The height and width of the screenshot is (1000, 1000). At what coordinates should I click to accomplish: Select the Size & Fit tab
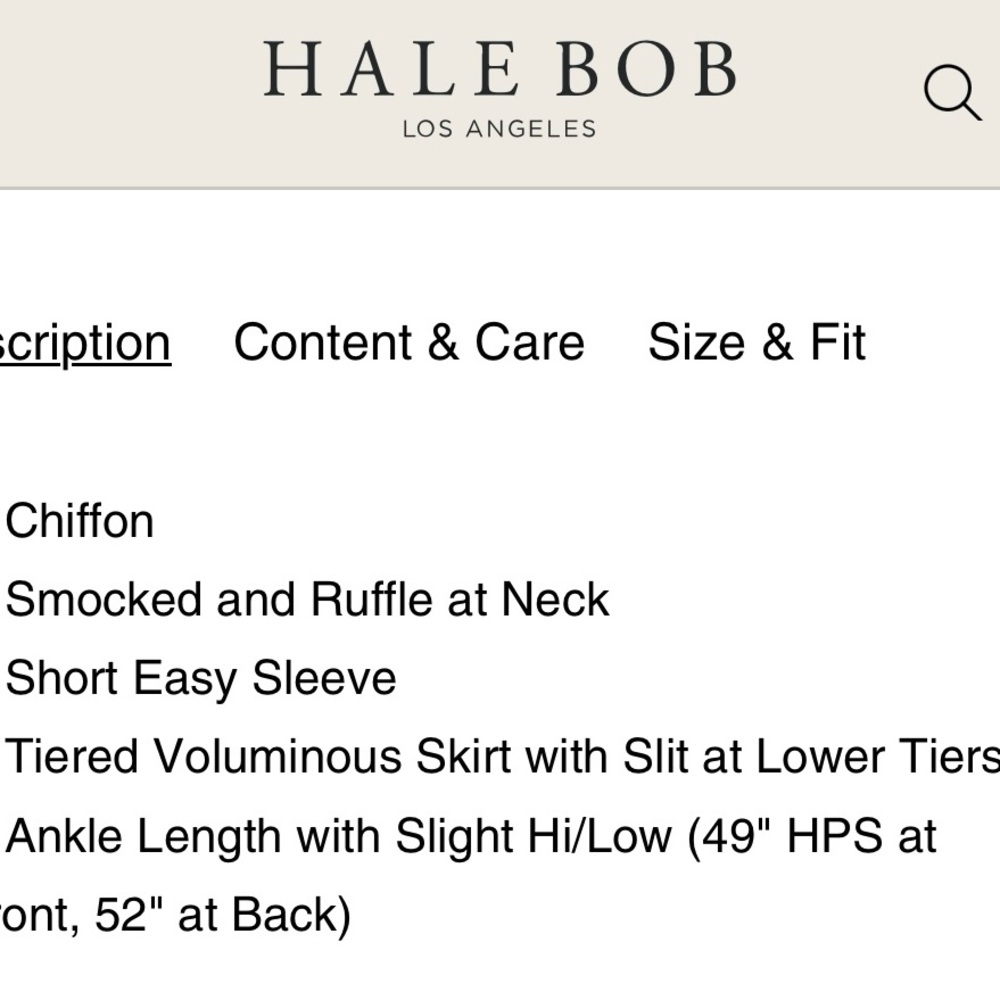point(756,343)
